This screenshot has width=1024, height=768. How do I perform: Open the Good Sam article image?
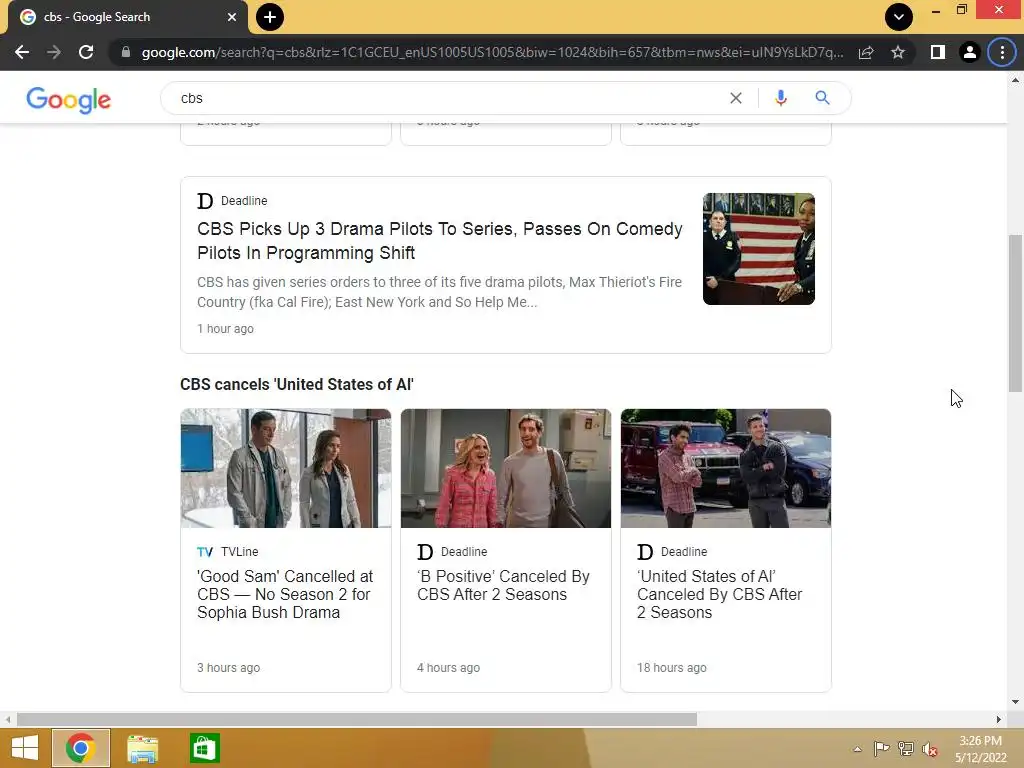[286, 468]
